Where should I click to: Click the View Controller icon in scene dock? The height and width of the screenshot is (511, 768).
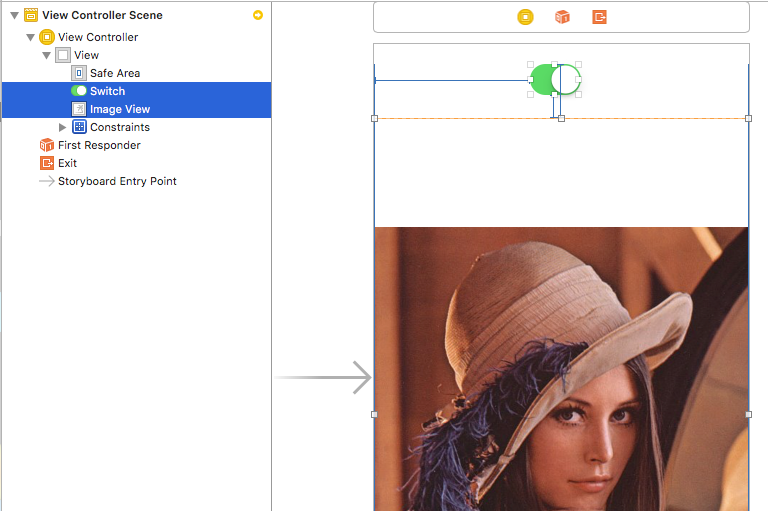[x=525, y=17]
